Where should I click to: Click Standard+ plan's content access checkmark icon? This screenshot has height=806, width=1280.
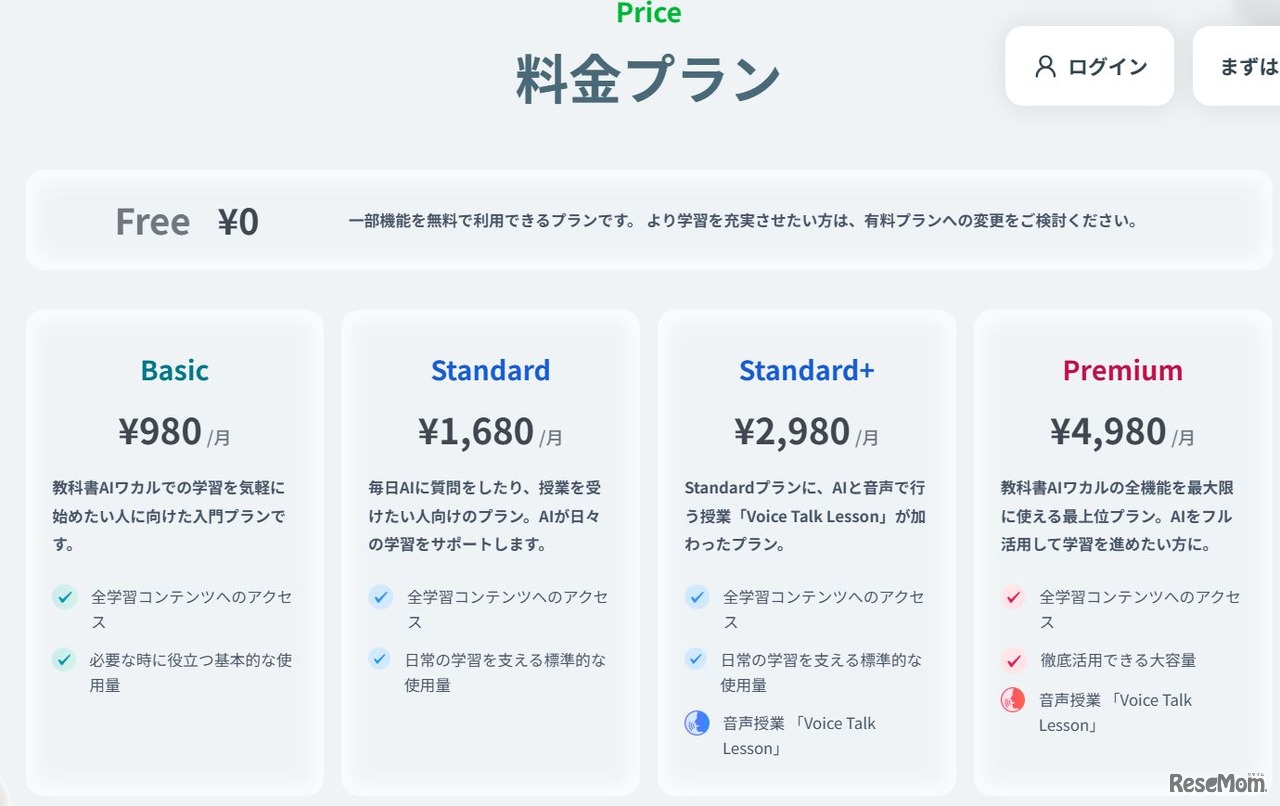tap(697, 597)
